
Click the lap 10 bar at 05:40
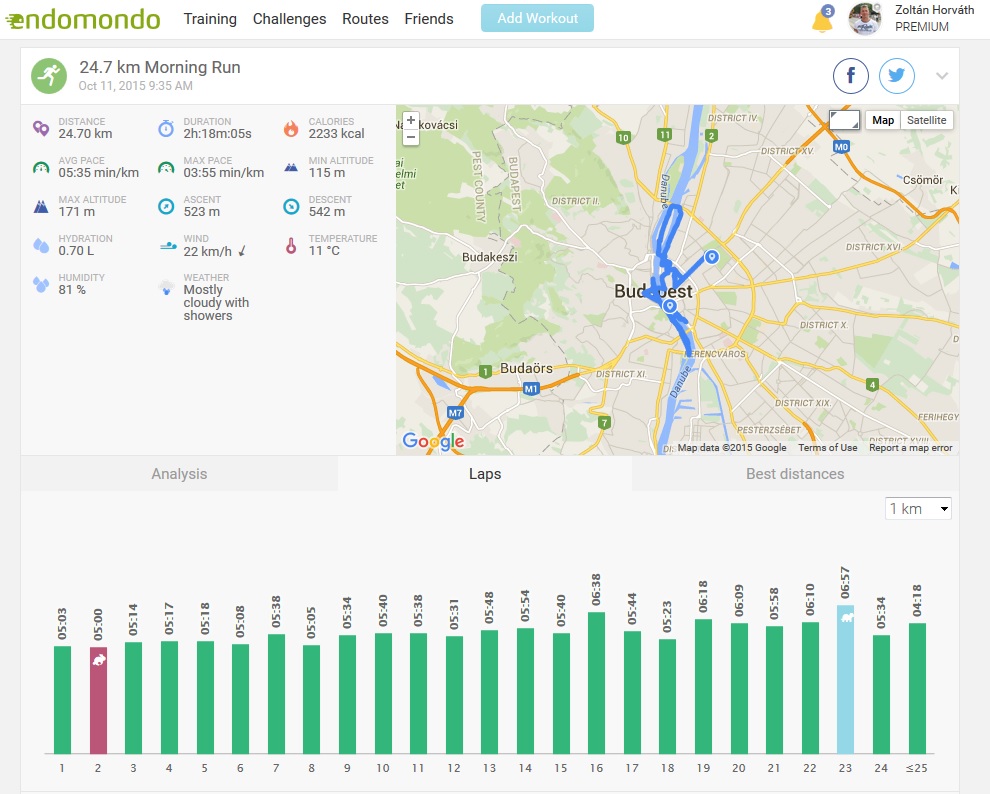(x=383, y=693)
